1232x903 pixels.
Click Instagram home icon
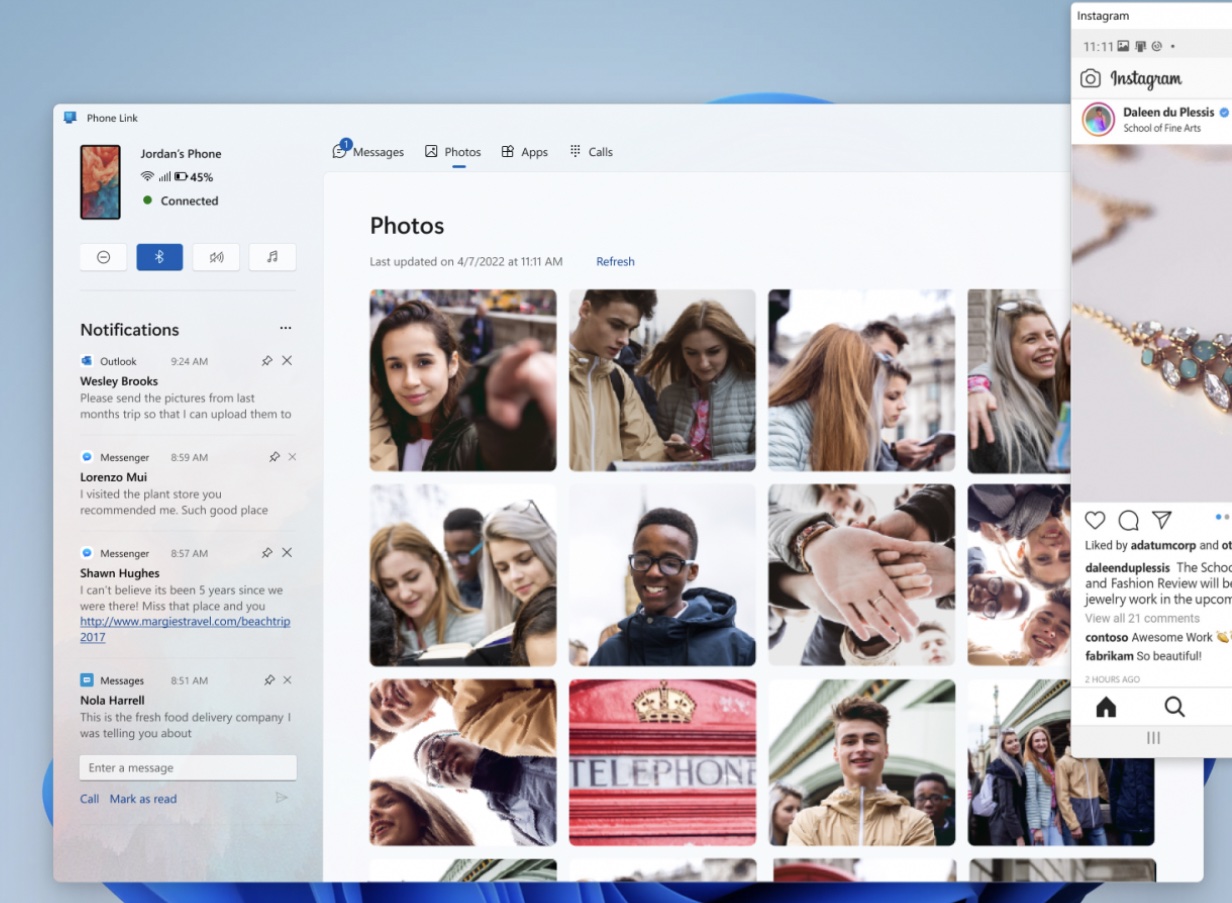1106,707
